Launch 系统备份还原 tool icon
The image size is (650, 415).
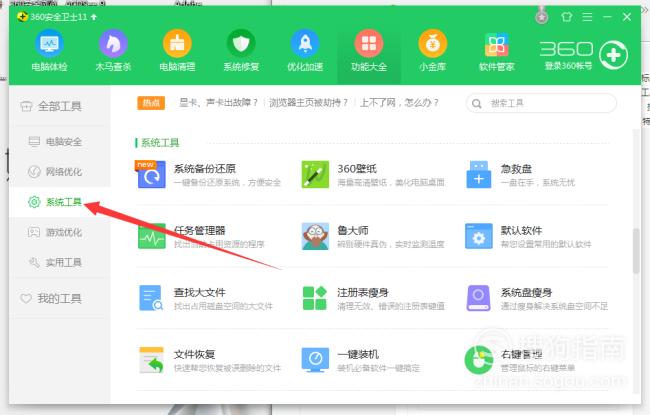coord(151,175)
